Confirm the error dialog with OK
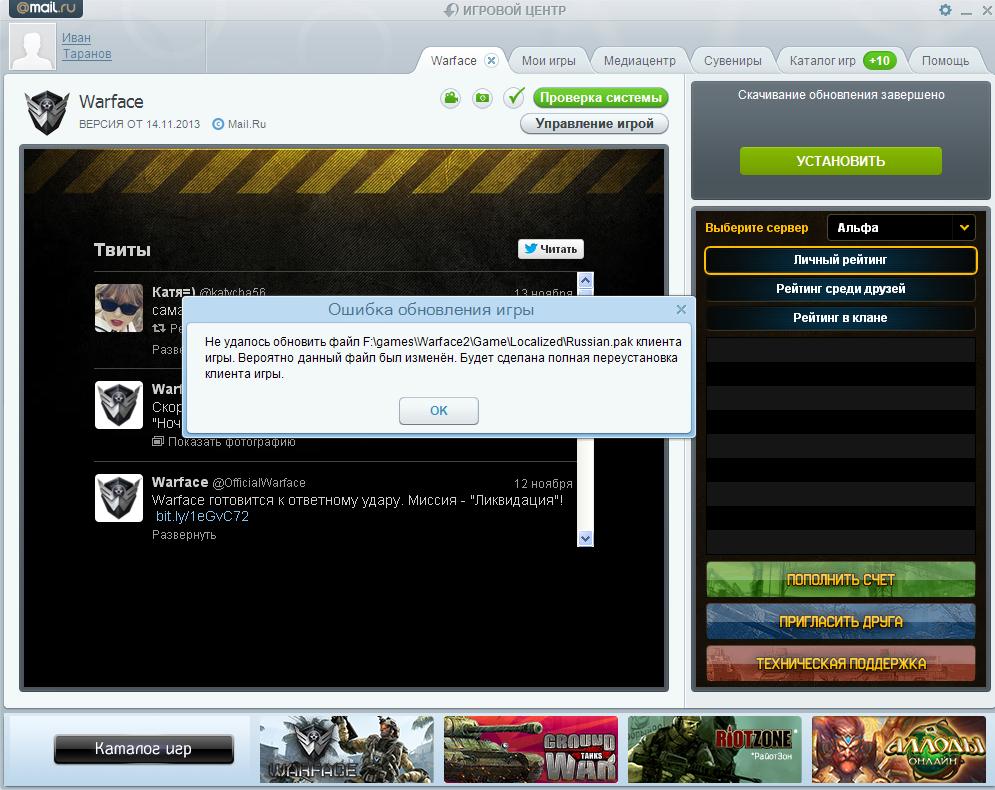 point(438,411)
